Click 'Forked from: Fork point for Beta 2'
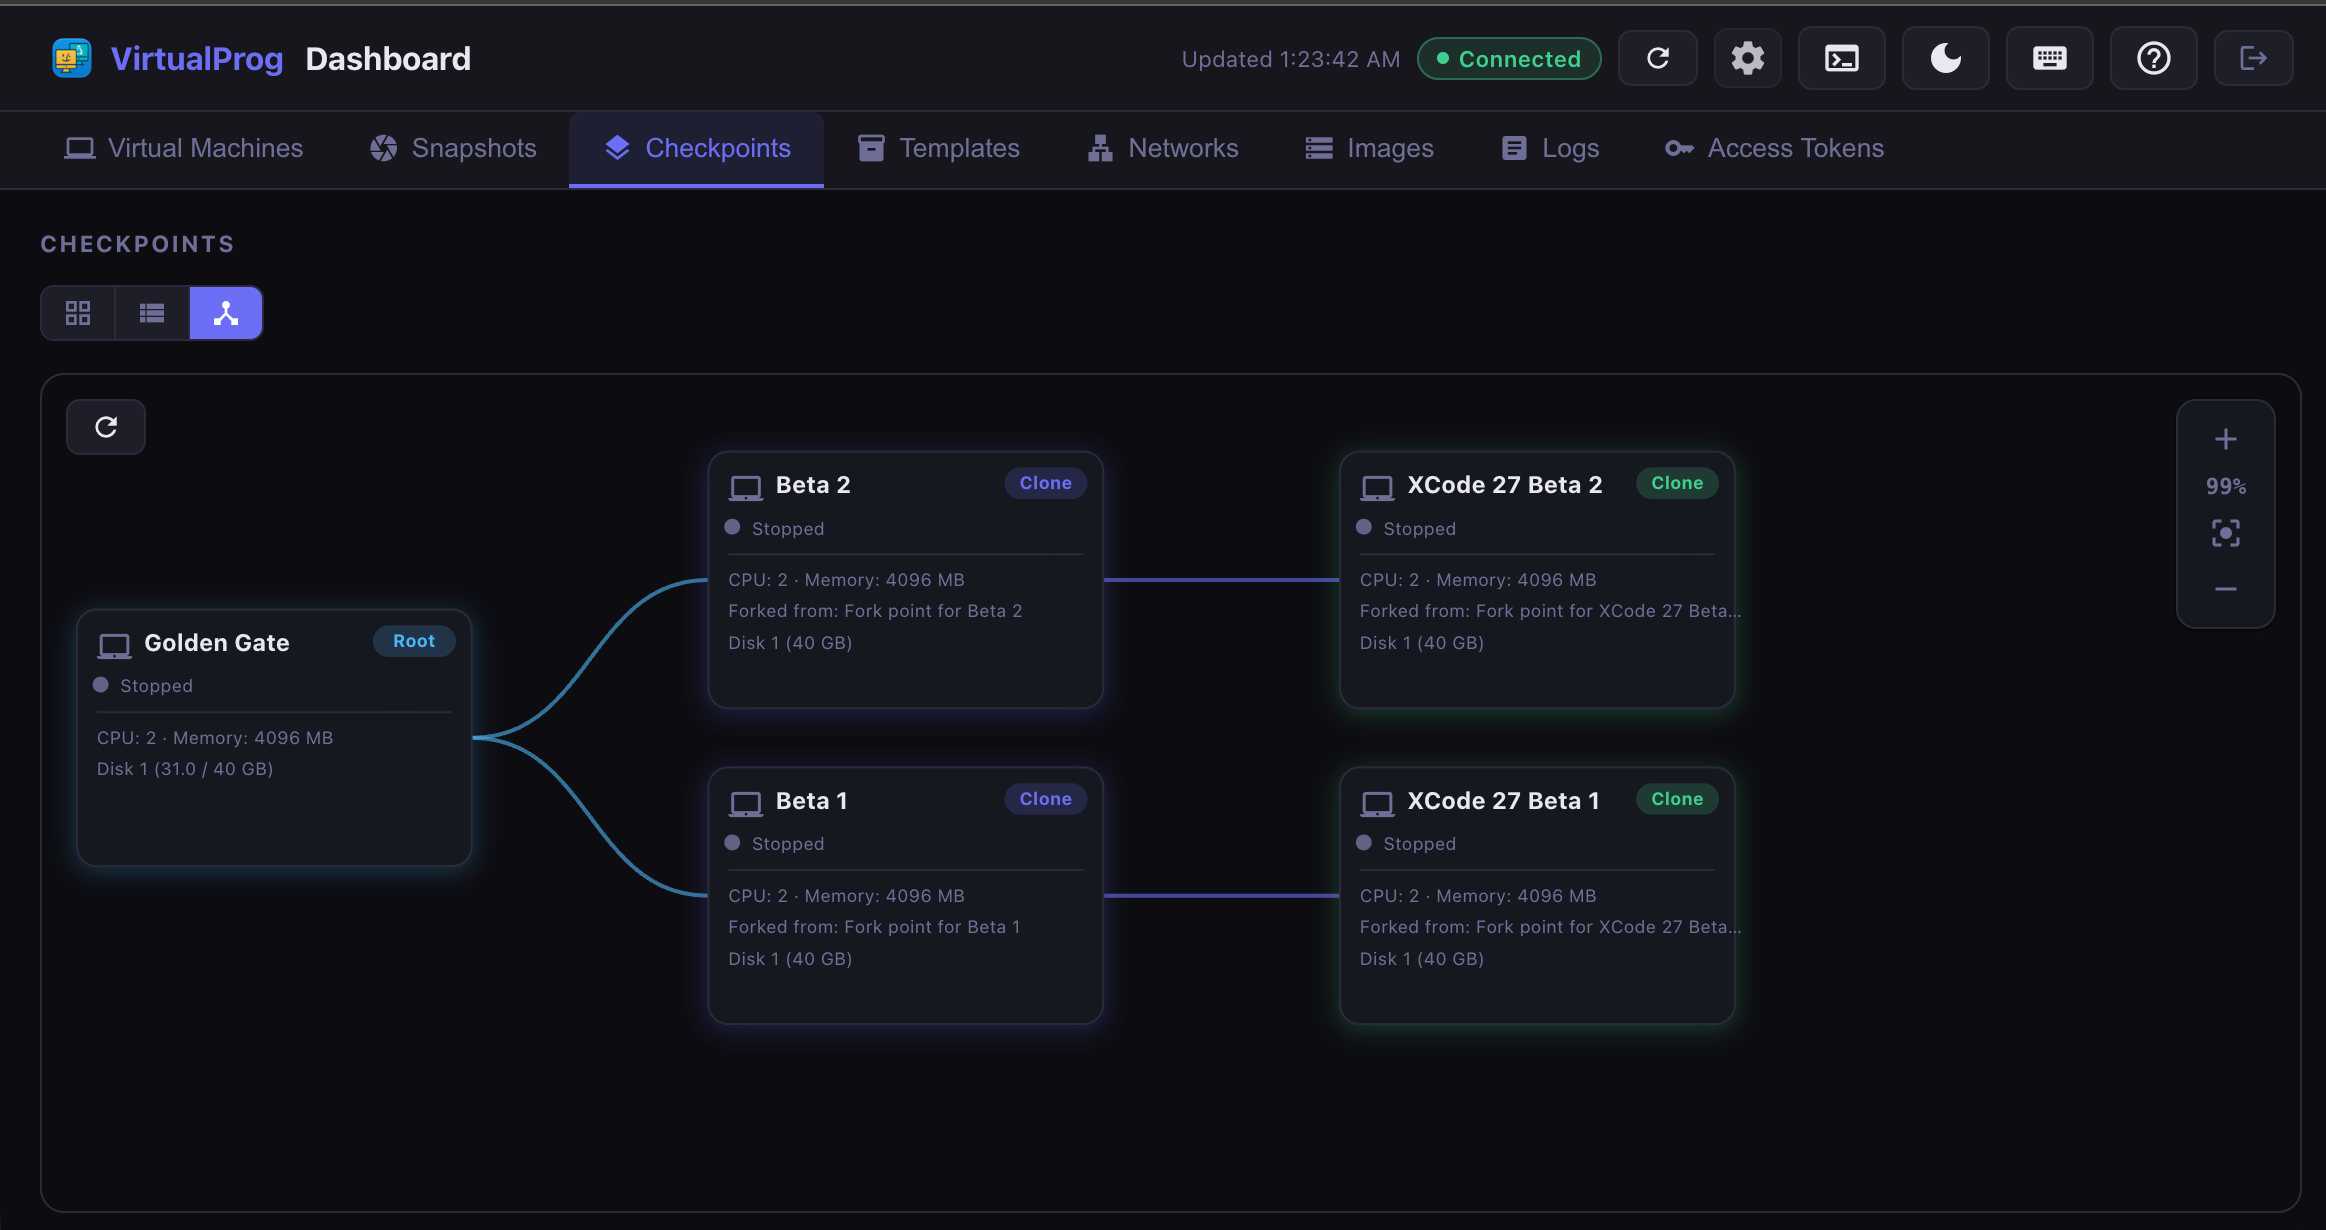The width and height of the screenshot is (2326, 1230). (x=875, y=611)
